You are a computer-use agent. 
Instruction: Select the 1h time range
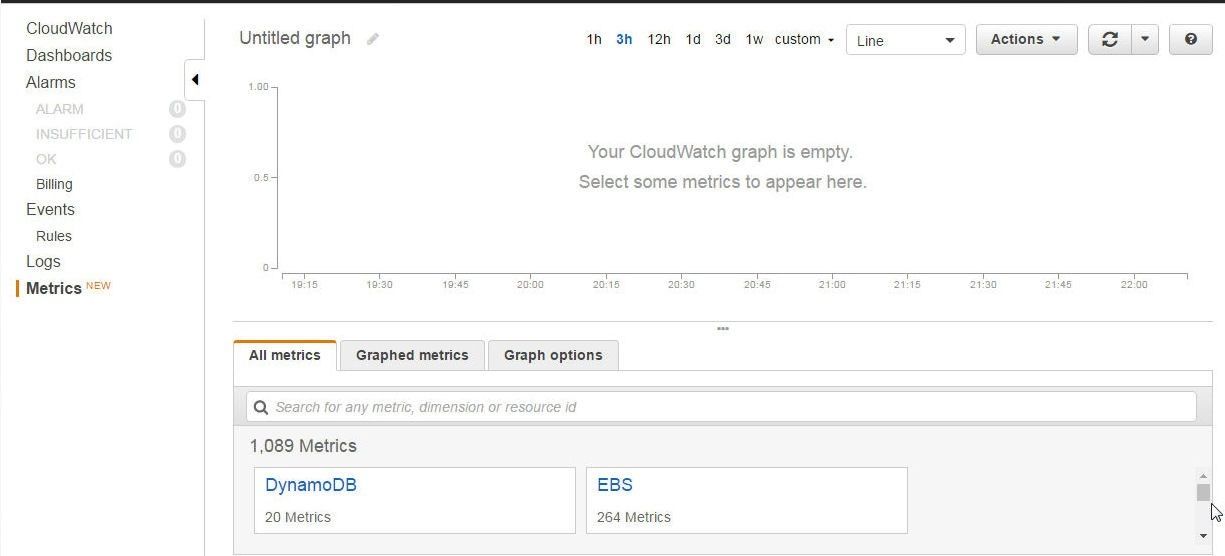(594, 39)
